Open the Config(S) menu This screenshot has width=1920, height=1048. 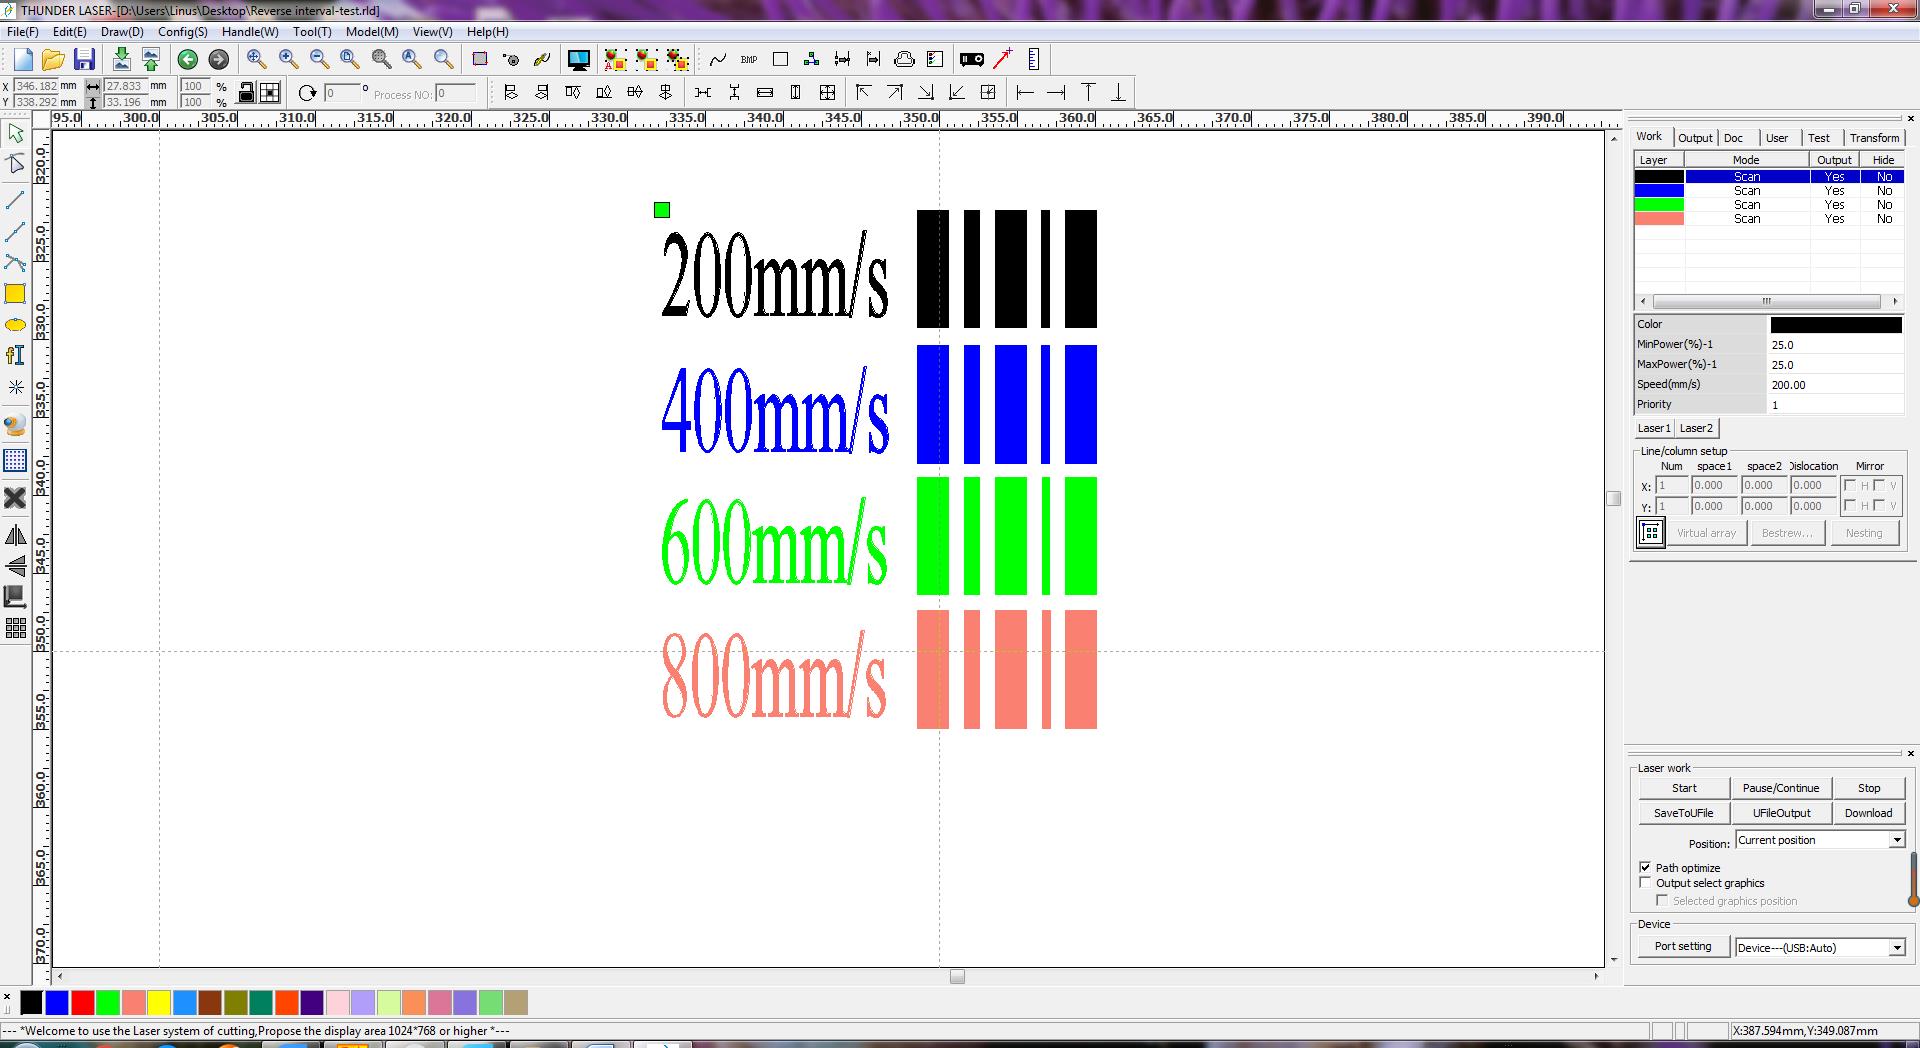[x=182, y=32]
